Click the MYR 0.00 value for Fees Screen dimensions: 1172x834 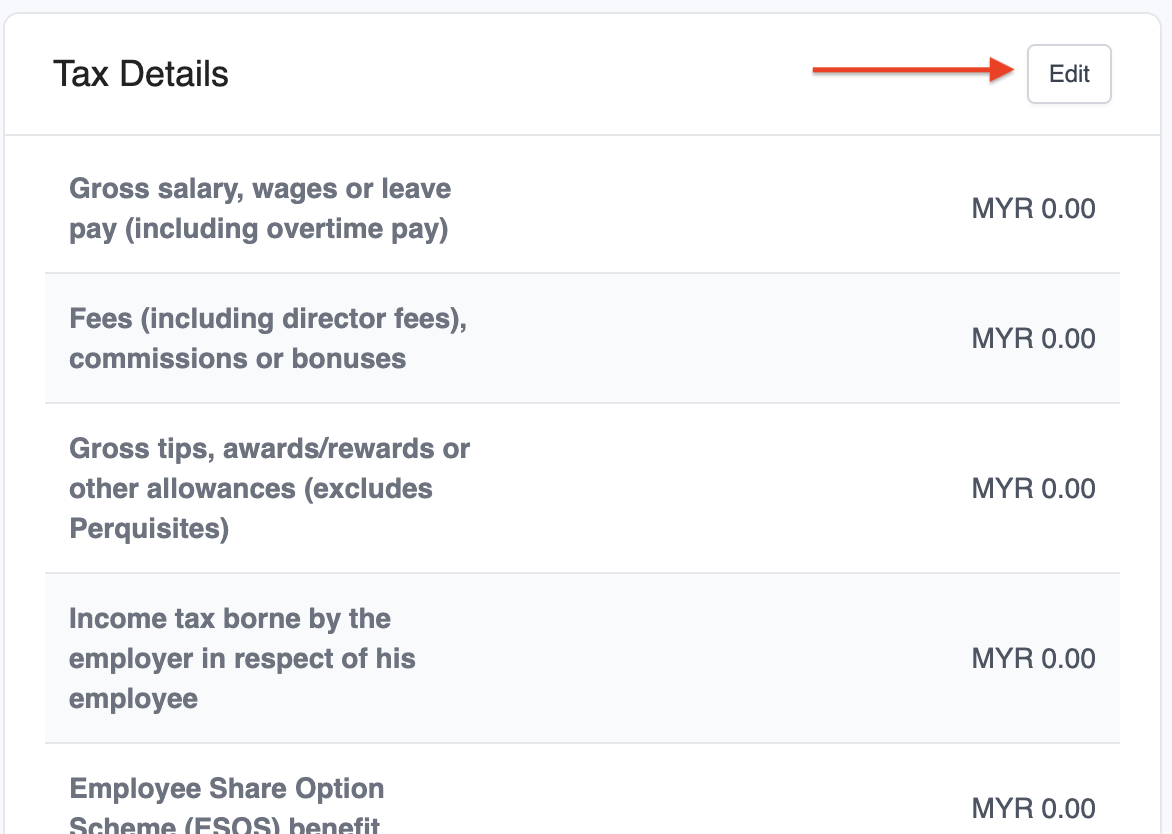pyautogui.click(x=1033, y=339)
